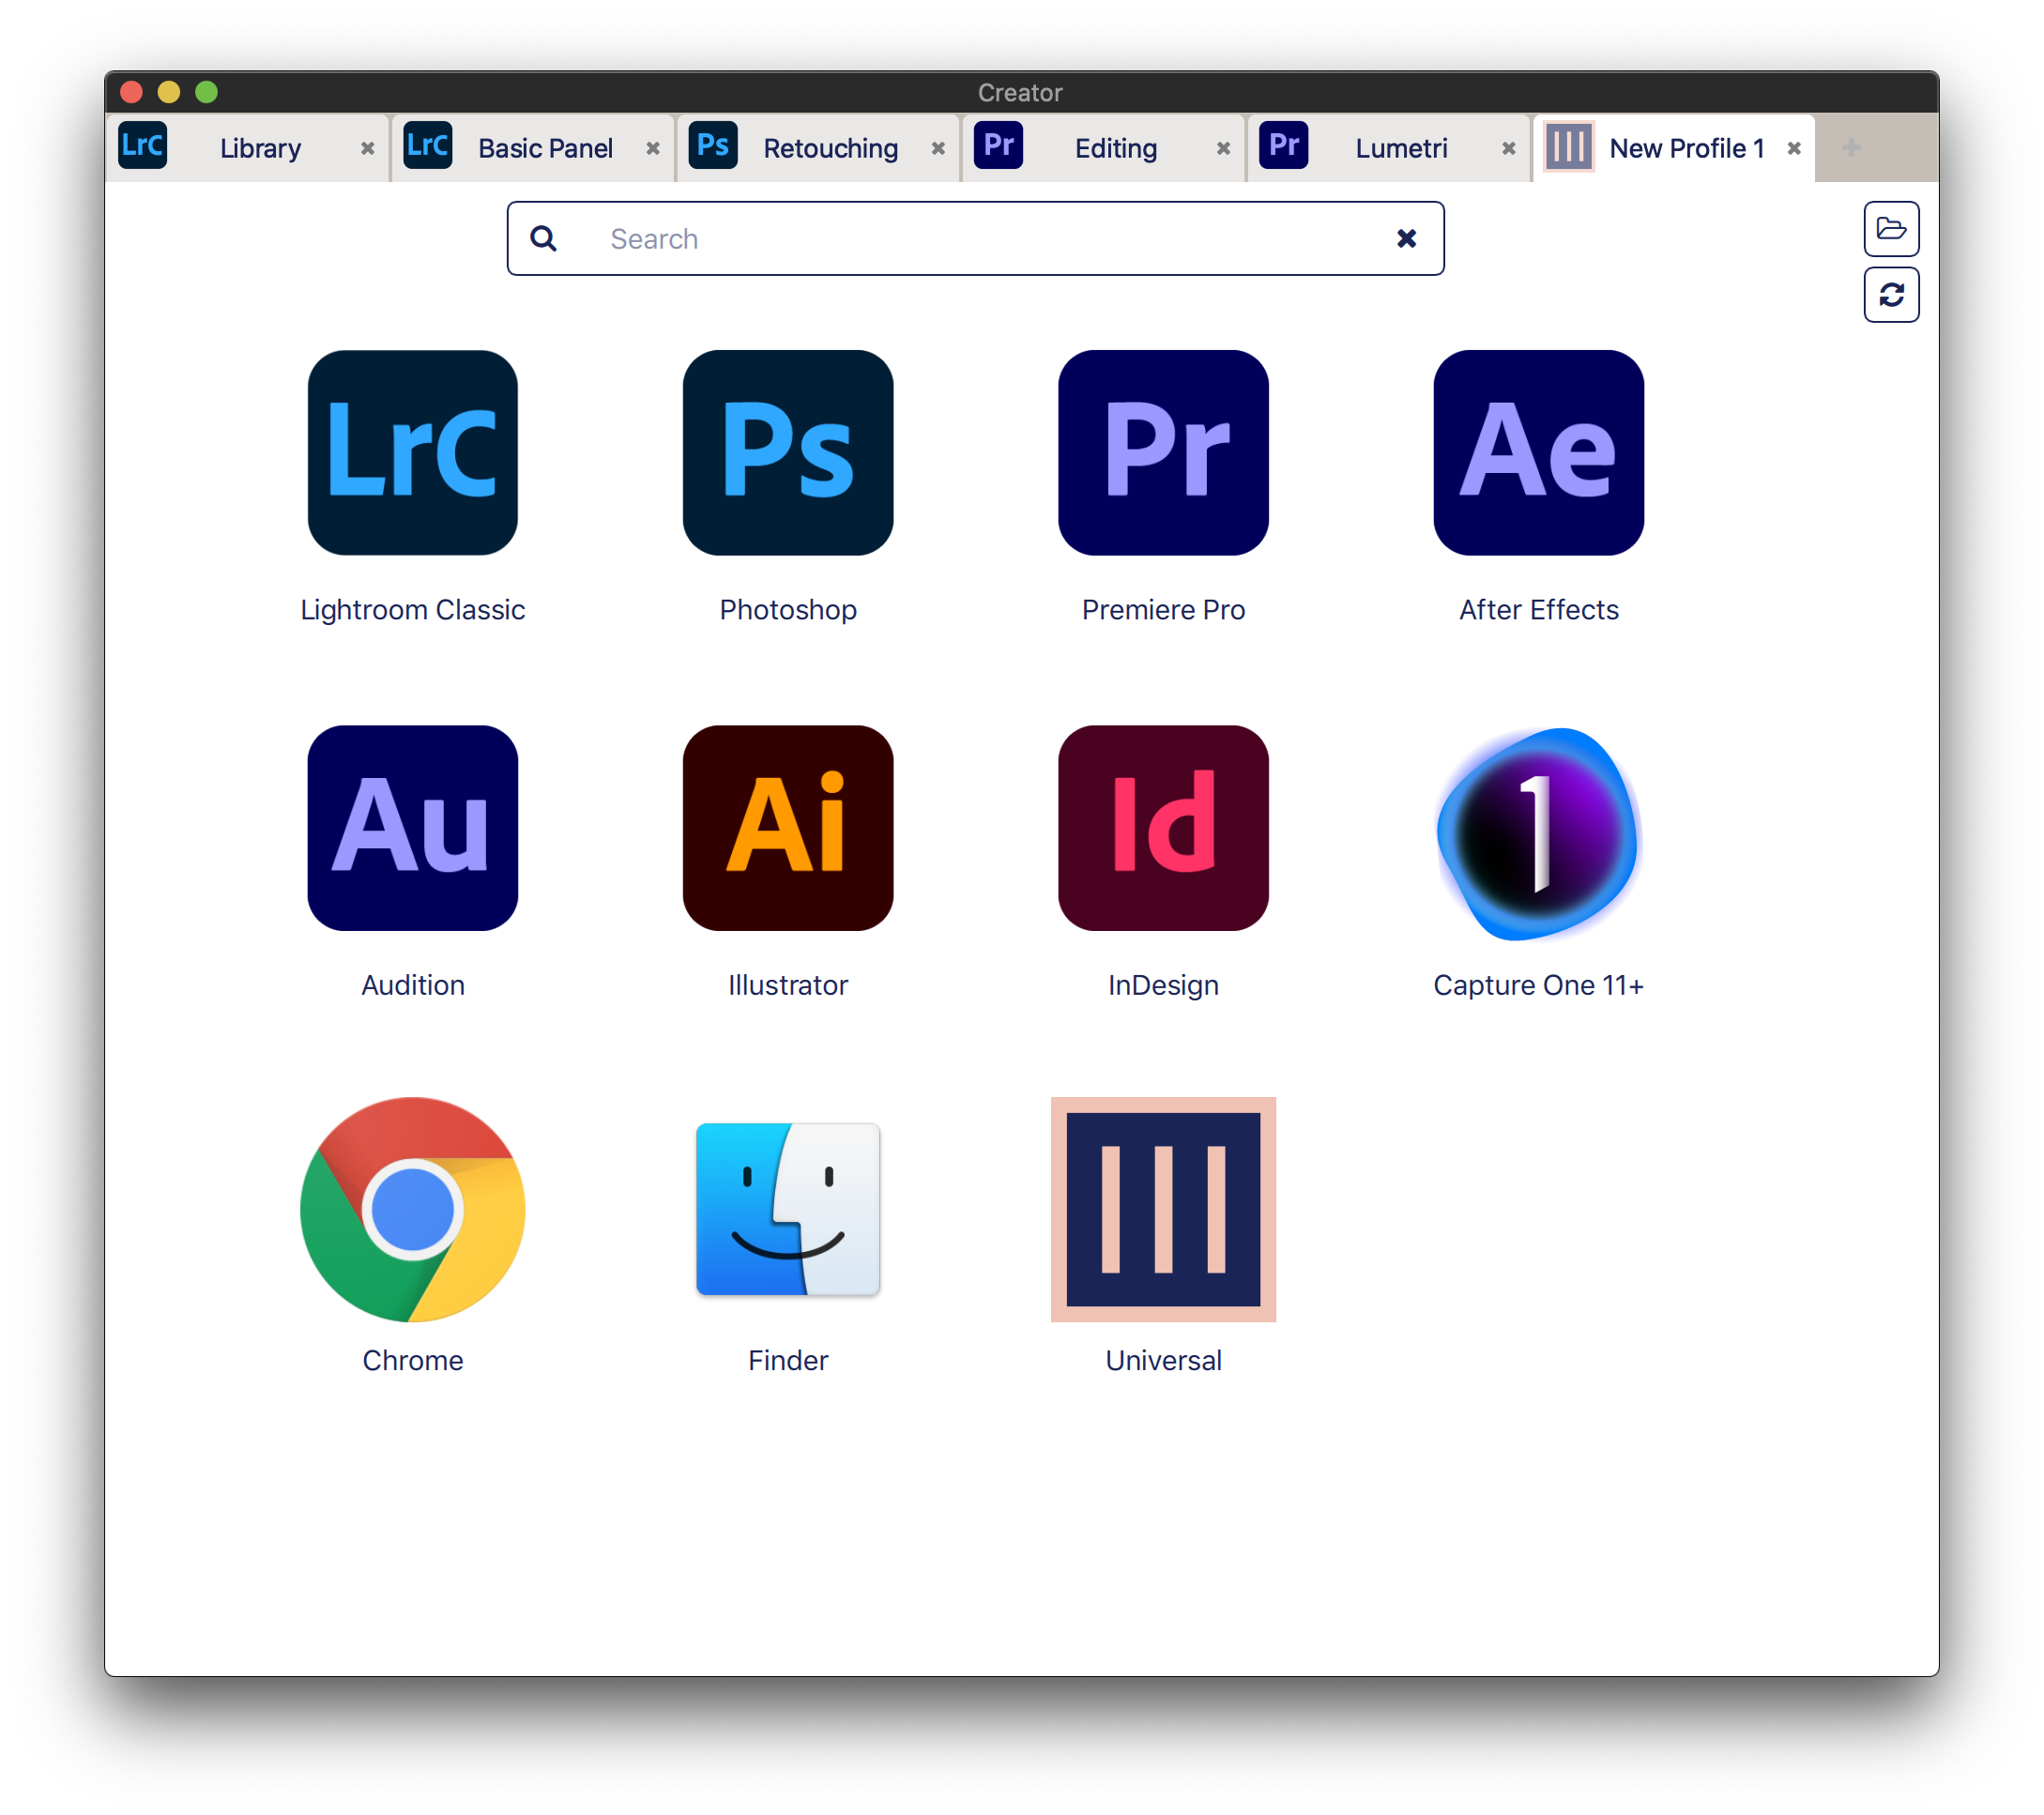Select the New Profile 1 tab
This screenshot has width=2044, height=1815.
(x=1673, y=148)
